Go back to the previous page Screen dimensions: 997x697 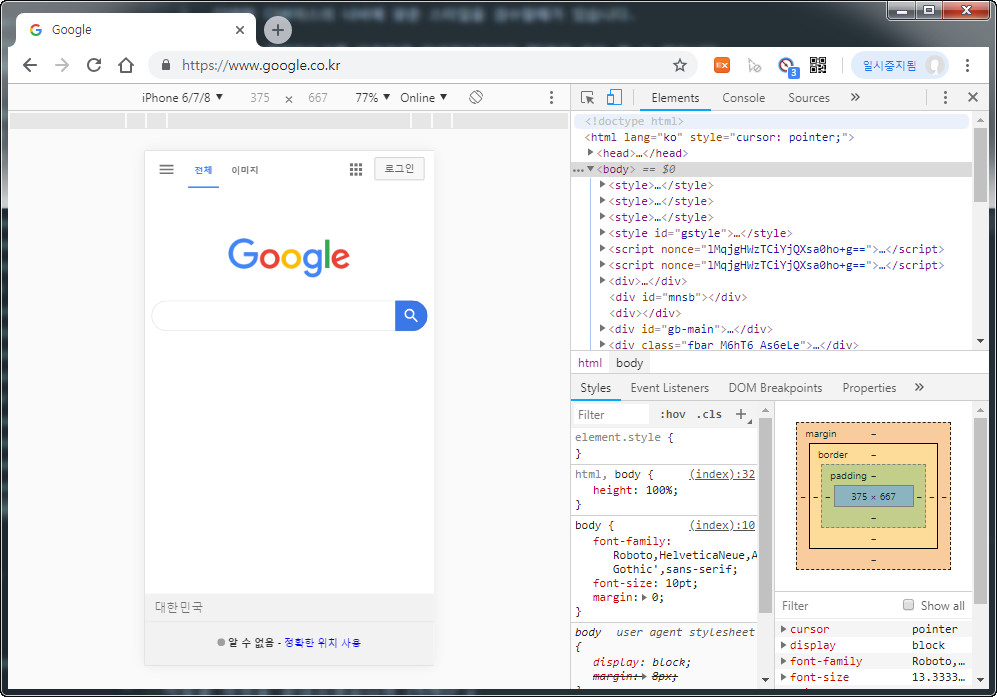tap(30, 65)
